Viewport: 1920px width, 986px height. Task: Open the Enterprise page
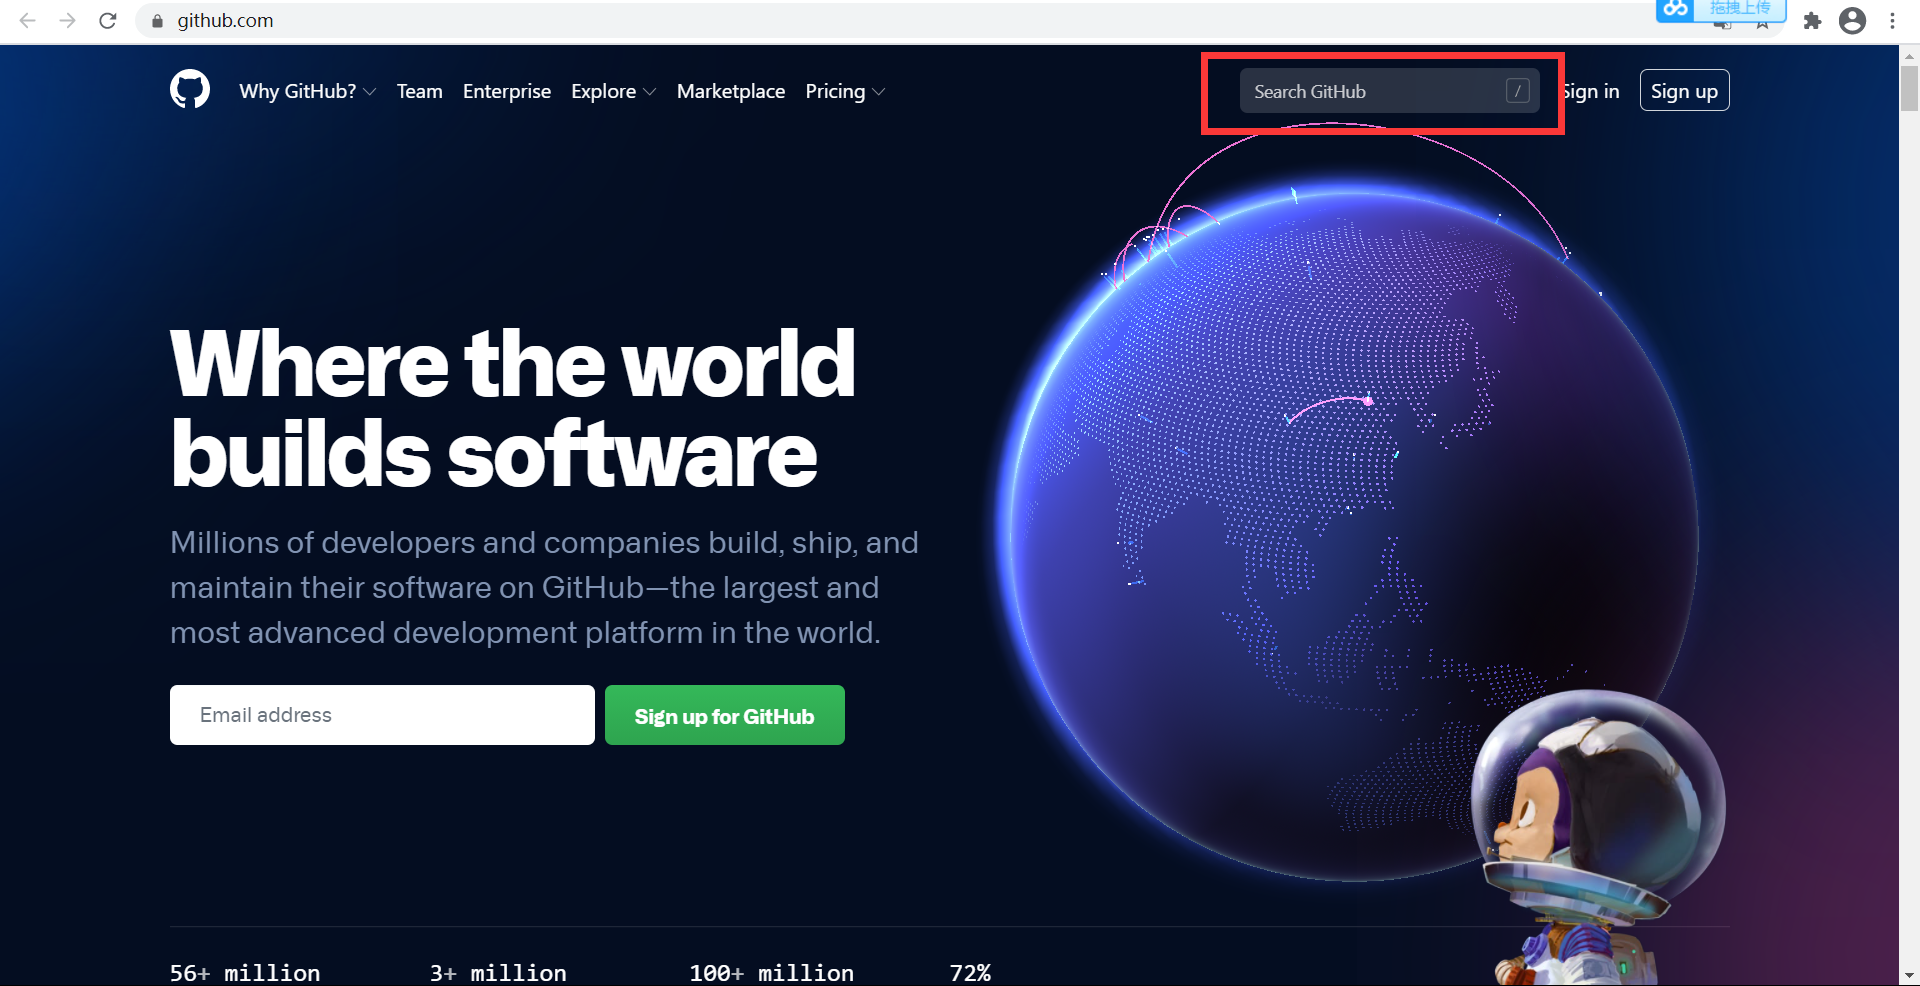[x=507, y=91]
